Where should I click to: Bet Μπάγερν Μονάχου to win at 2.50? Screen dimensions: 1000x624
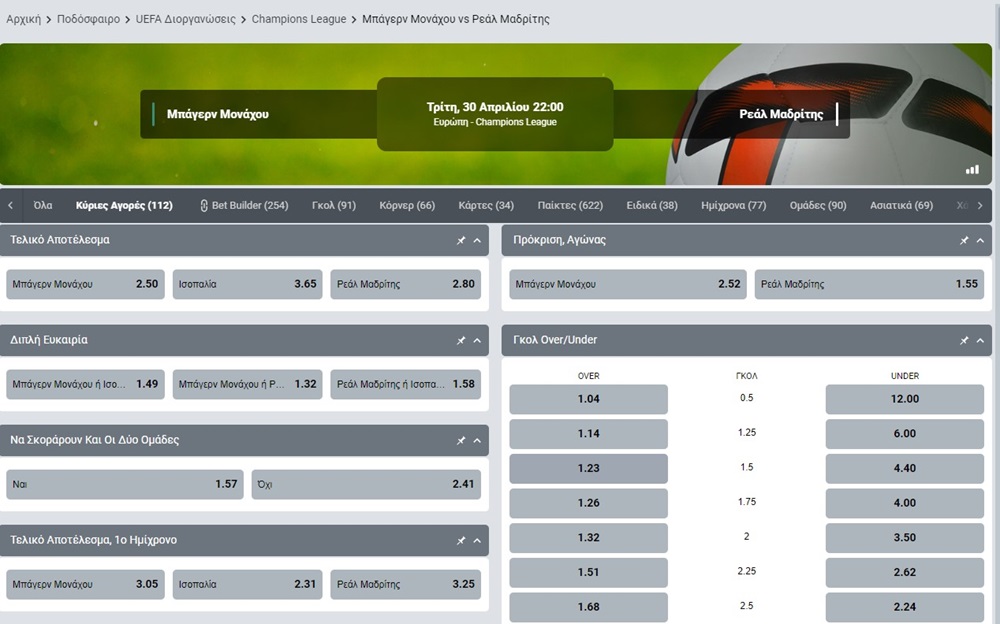tap(85, 284)
